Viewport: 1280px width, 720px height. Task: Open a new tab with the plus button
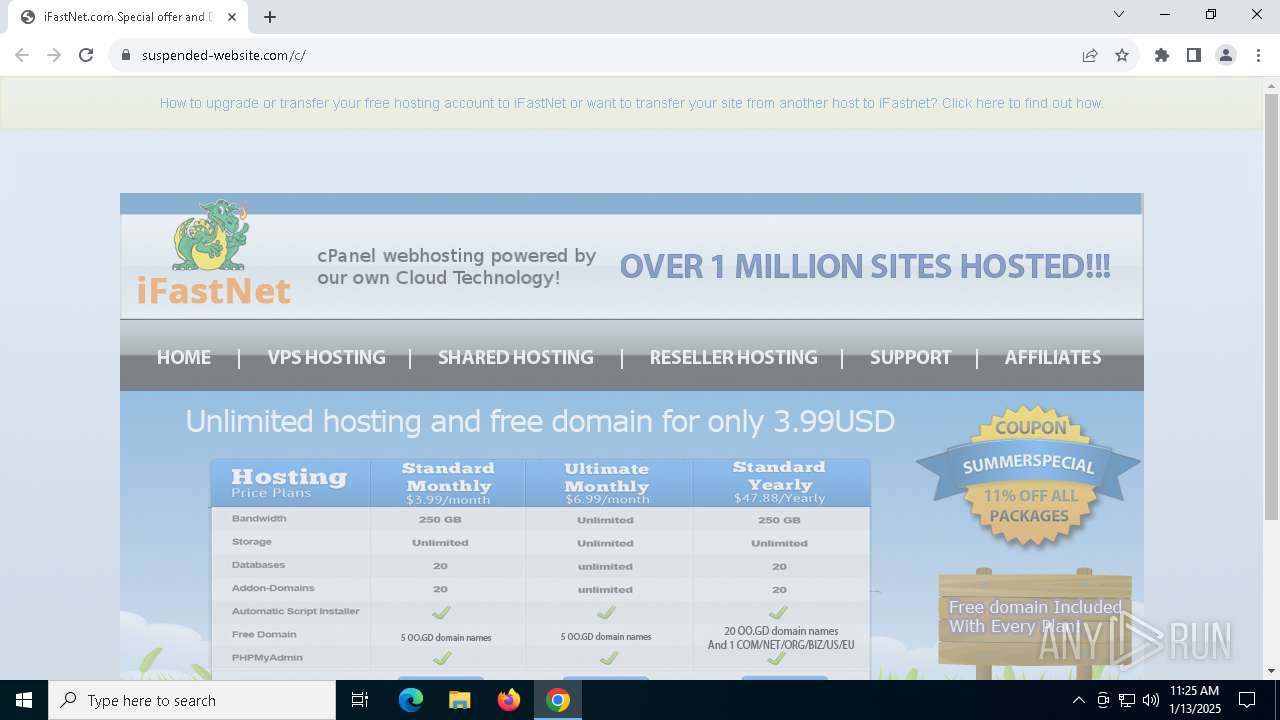point(270,17)
